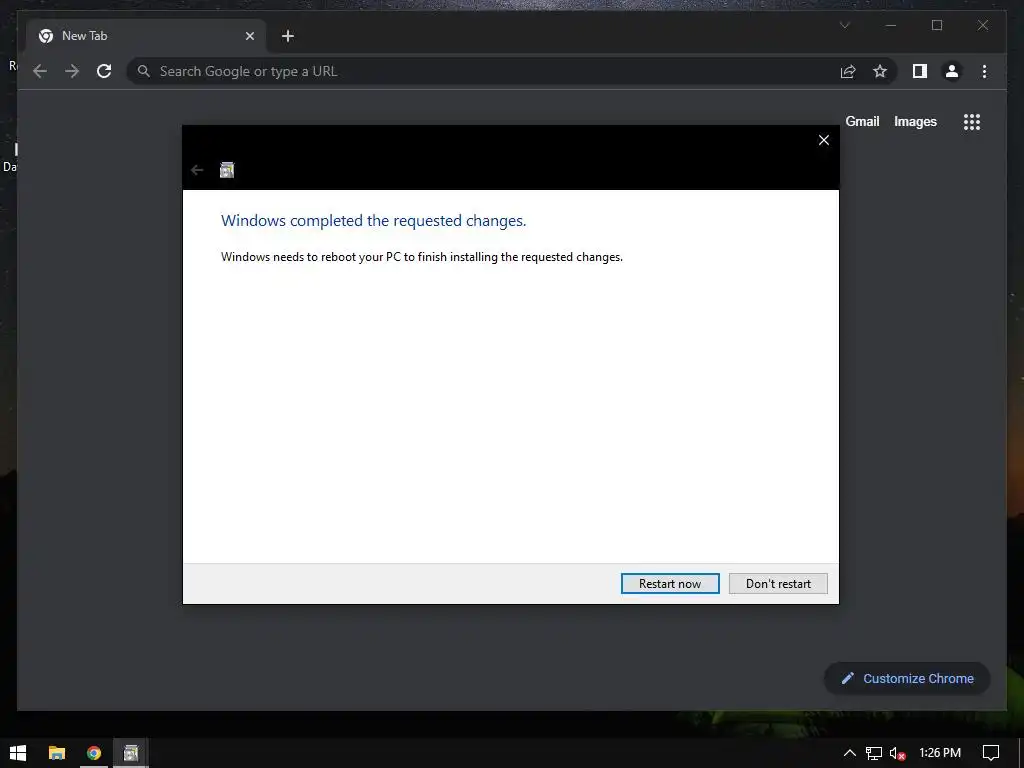Open muted volume tray icon
The width and height of the screenshot is (1024, 768).
[897, 753]
